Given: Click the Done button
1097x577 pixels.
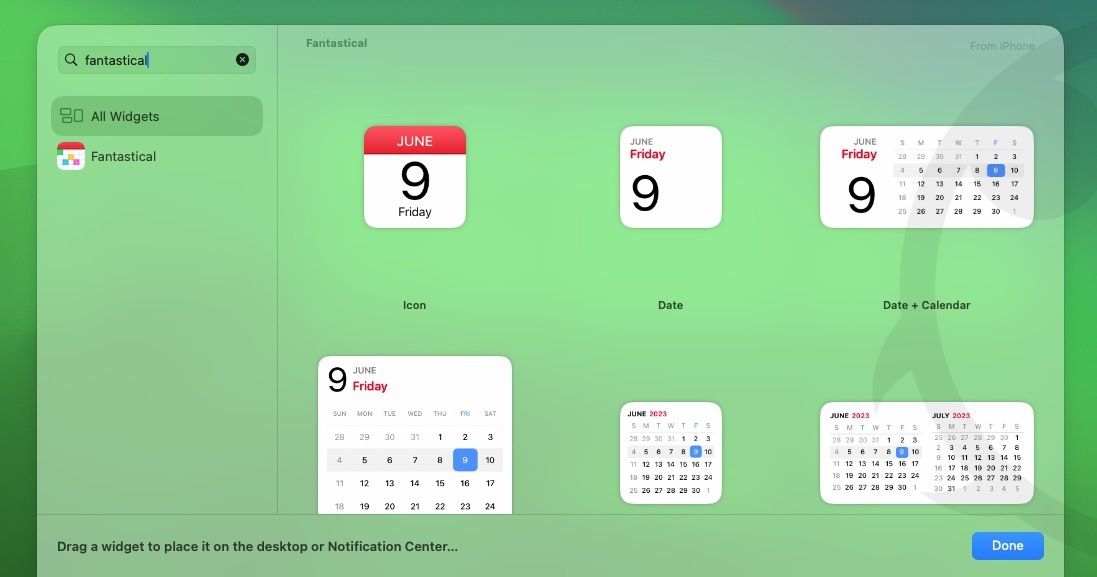Looking at the screenshot, I should (x=1007, y=545).
